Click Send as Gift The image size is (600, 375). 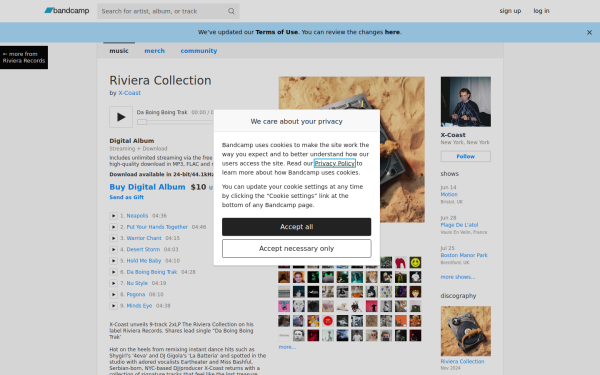click(127, 197)
